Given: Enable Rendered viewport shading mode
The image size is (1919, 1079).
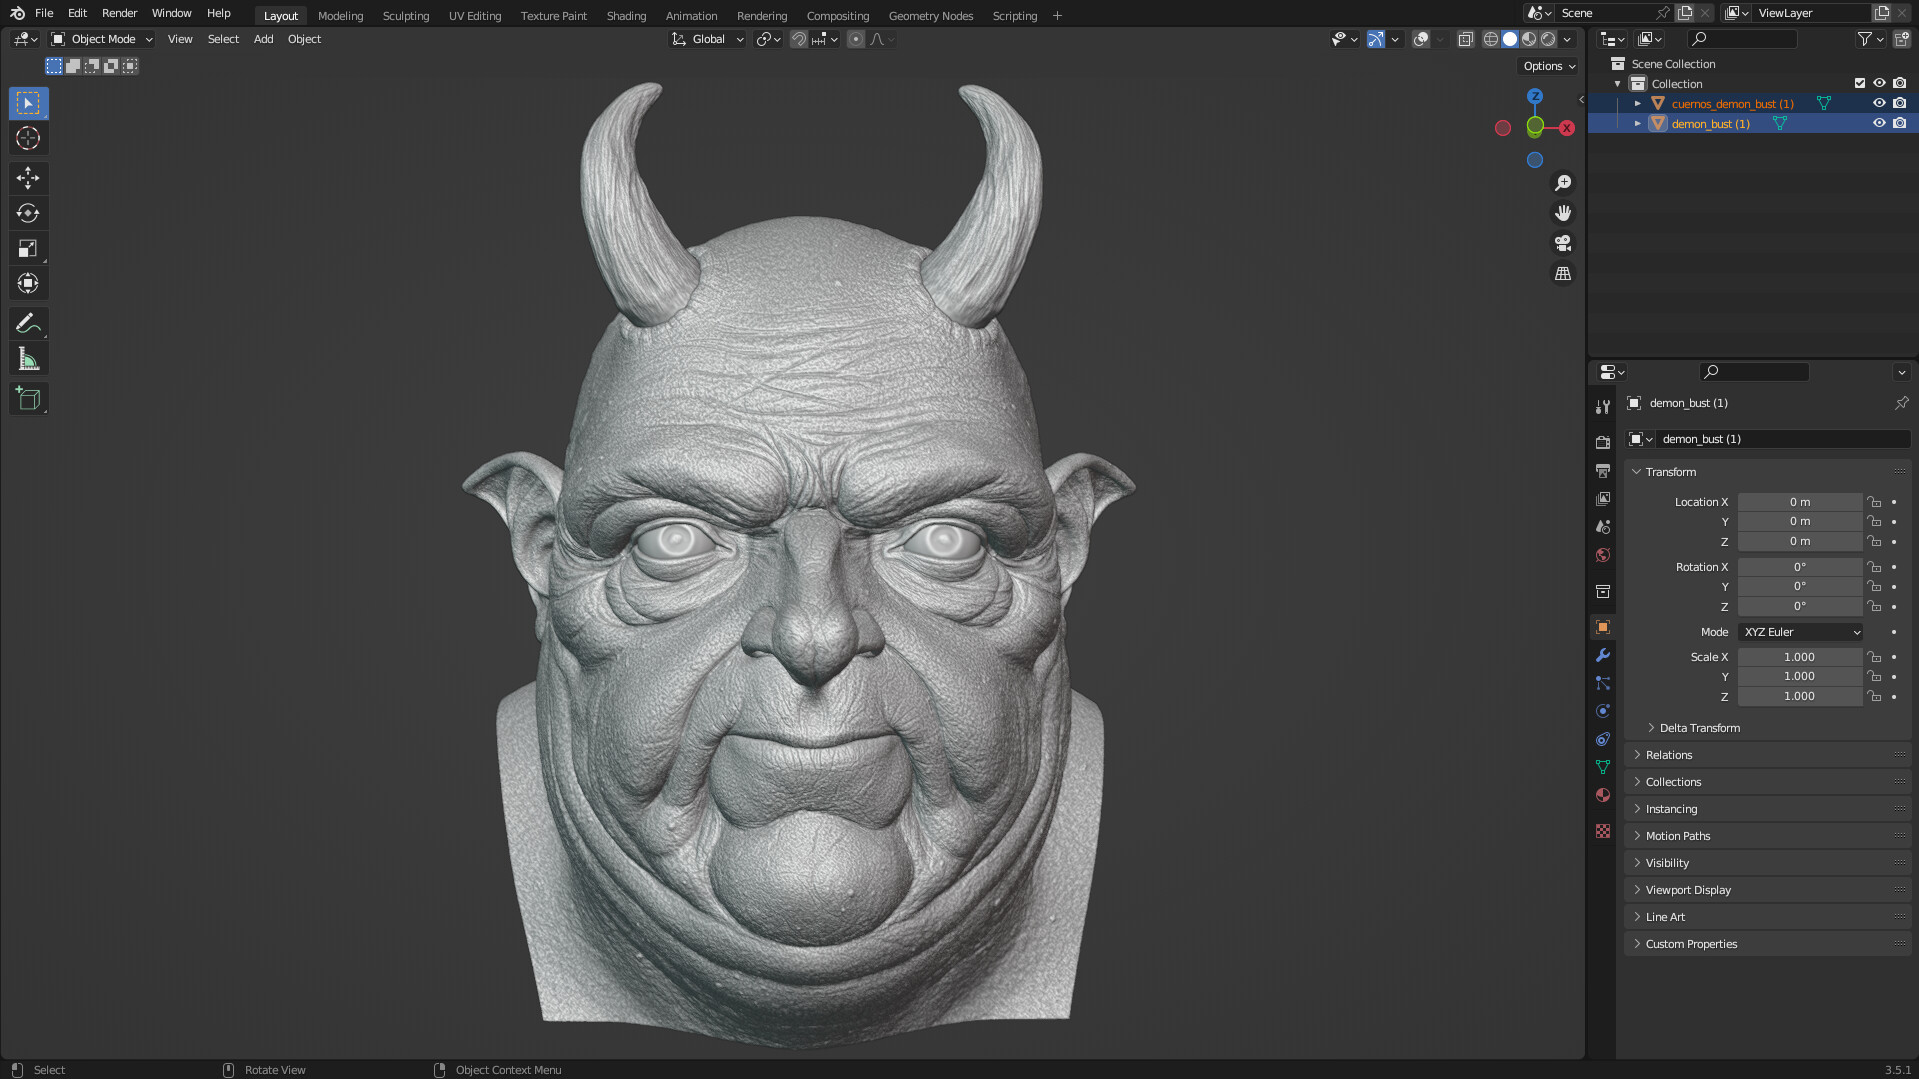Looking at the screenshot, I should 1547,39.
